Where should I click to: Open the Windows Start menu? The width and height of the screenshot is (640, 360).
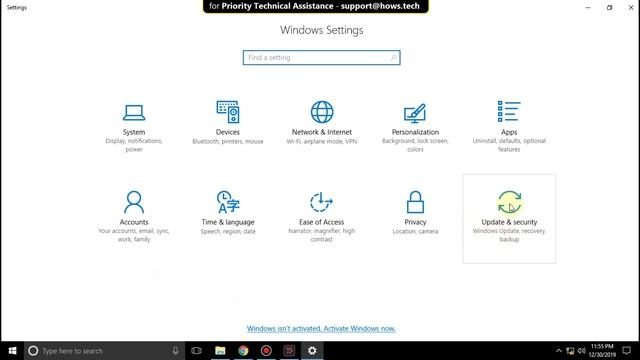point(12,351)
